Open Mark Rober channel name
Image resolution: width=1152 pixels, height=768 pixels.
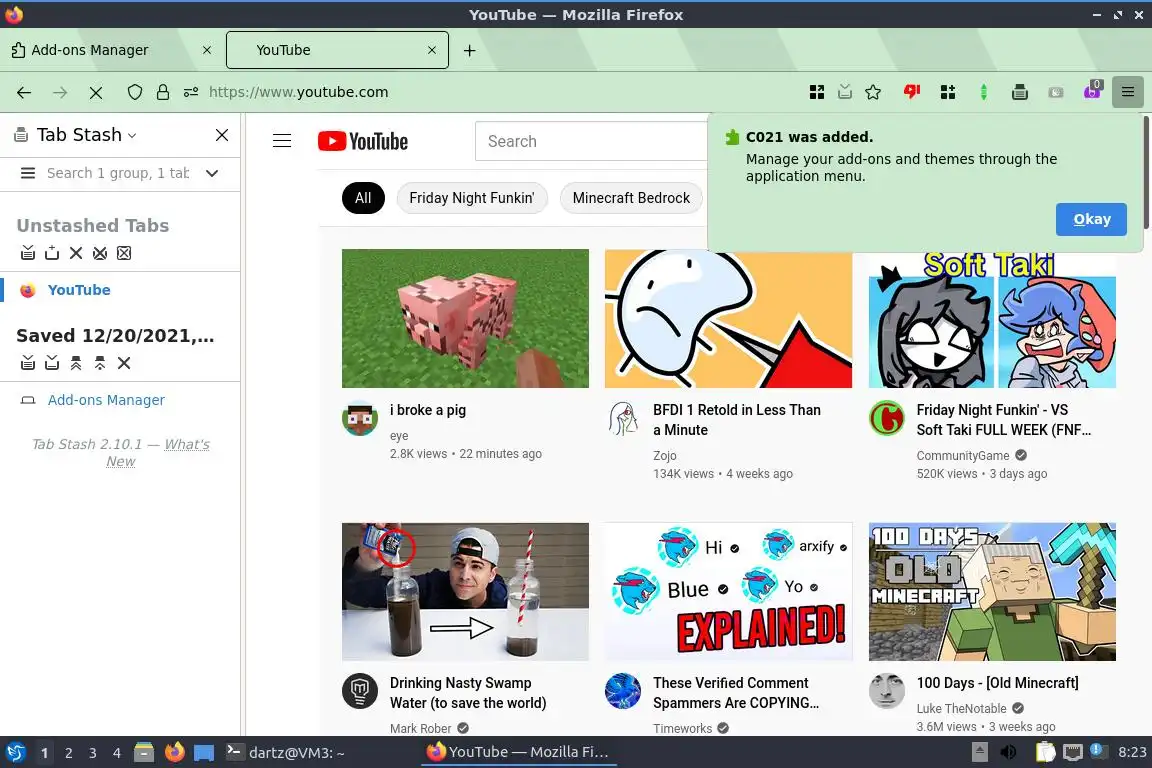(x=420, y=728)
